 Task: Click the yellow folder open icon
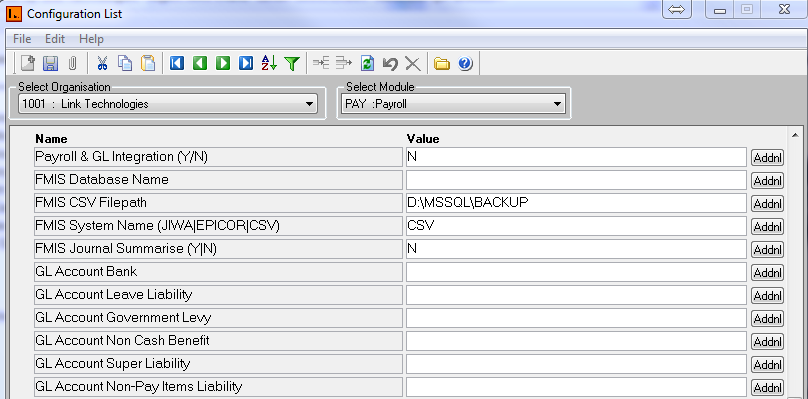pos(442,63)
